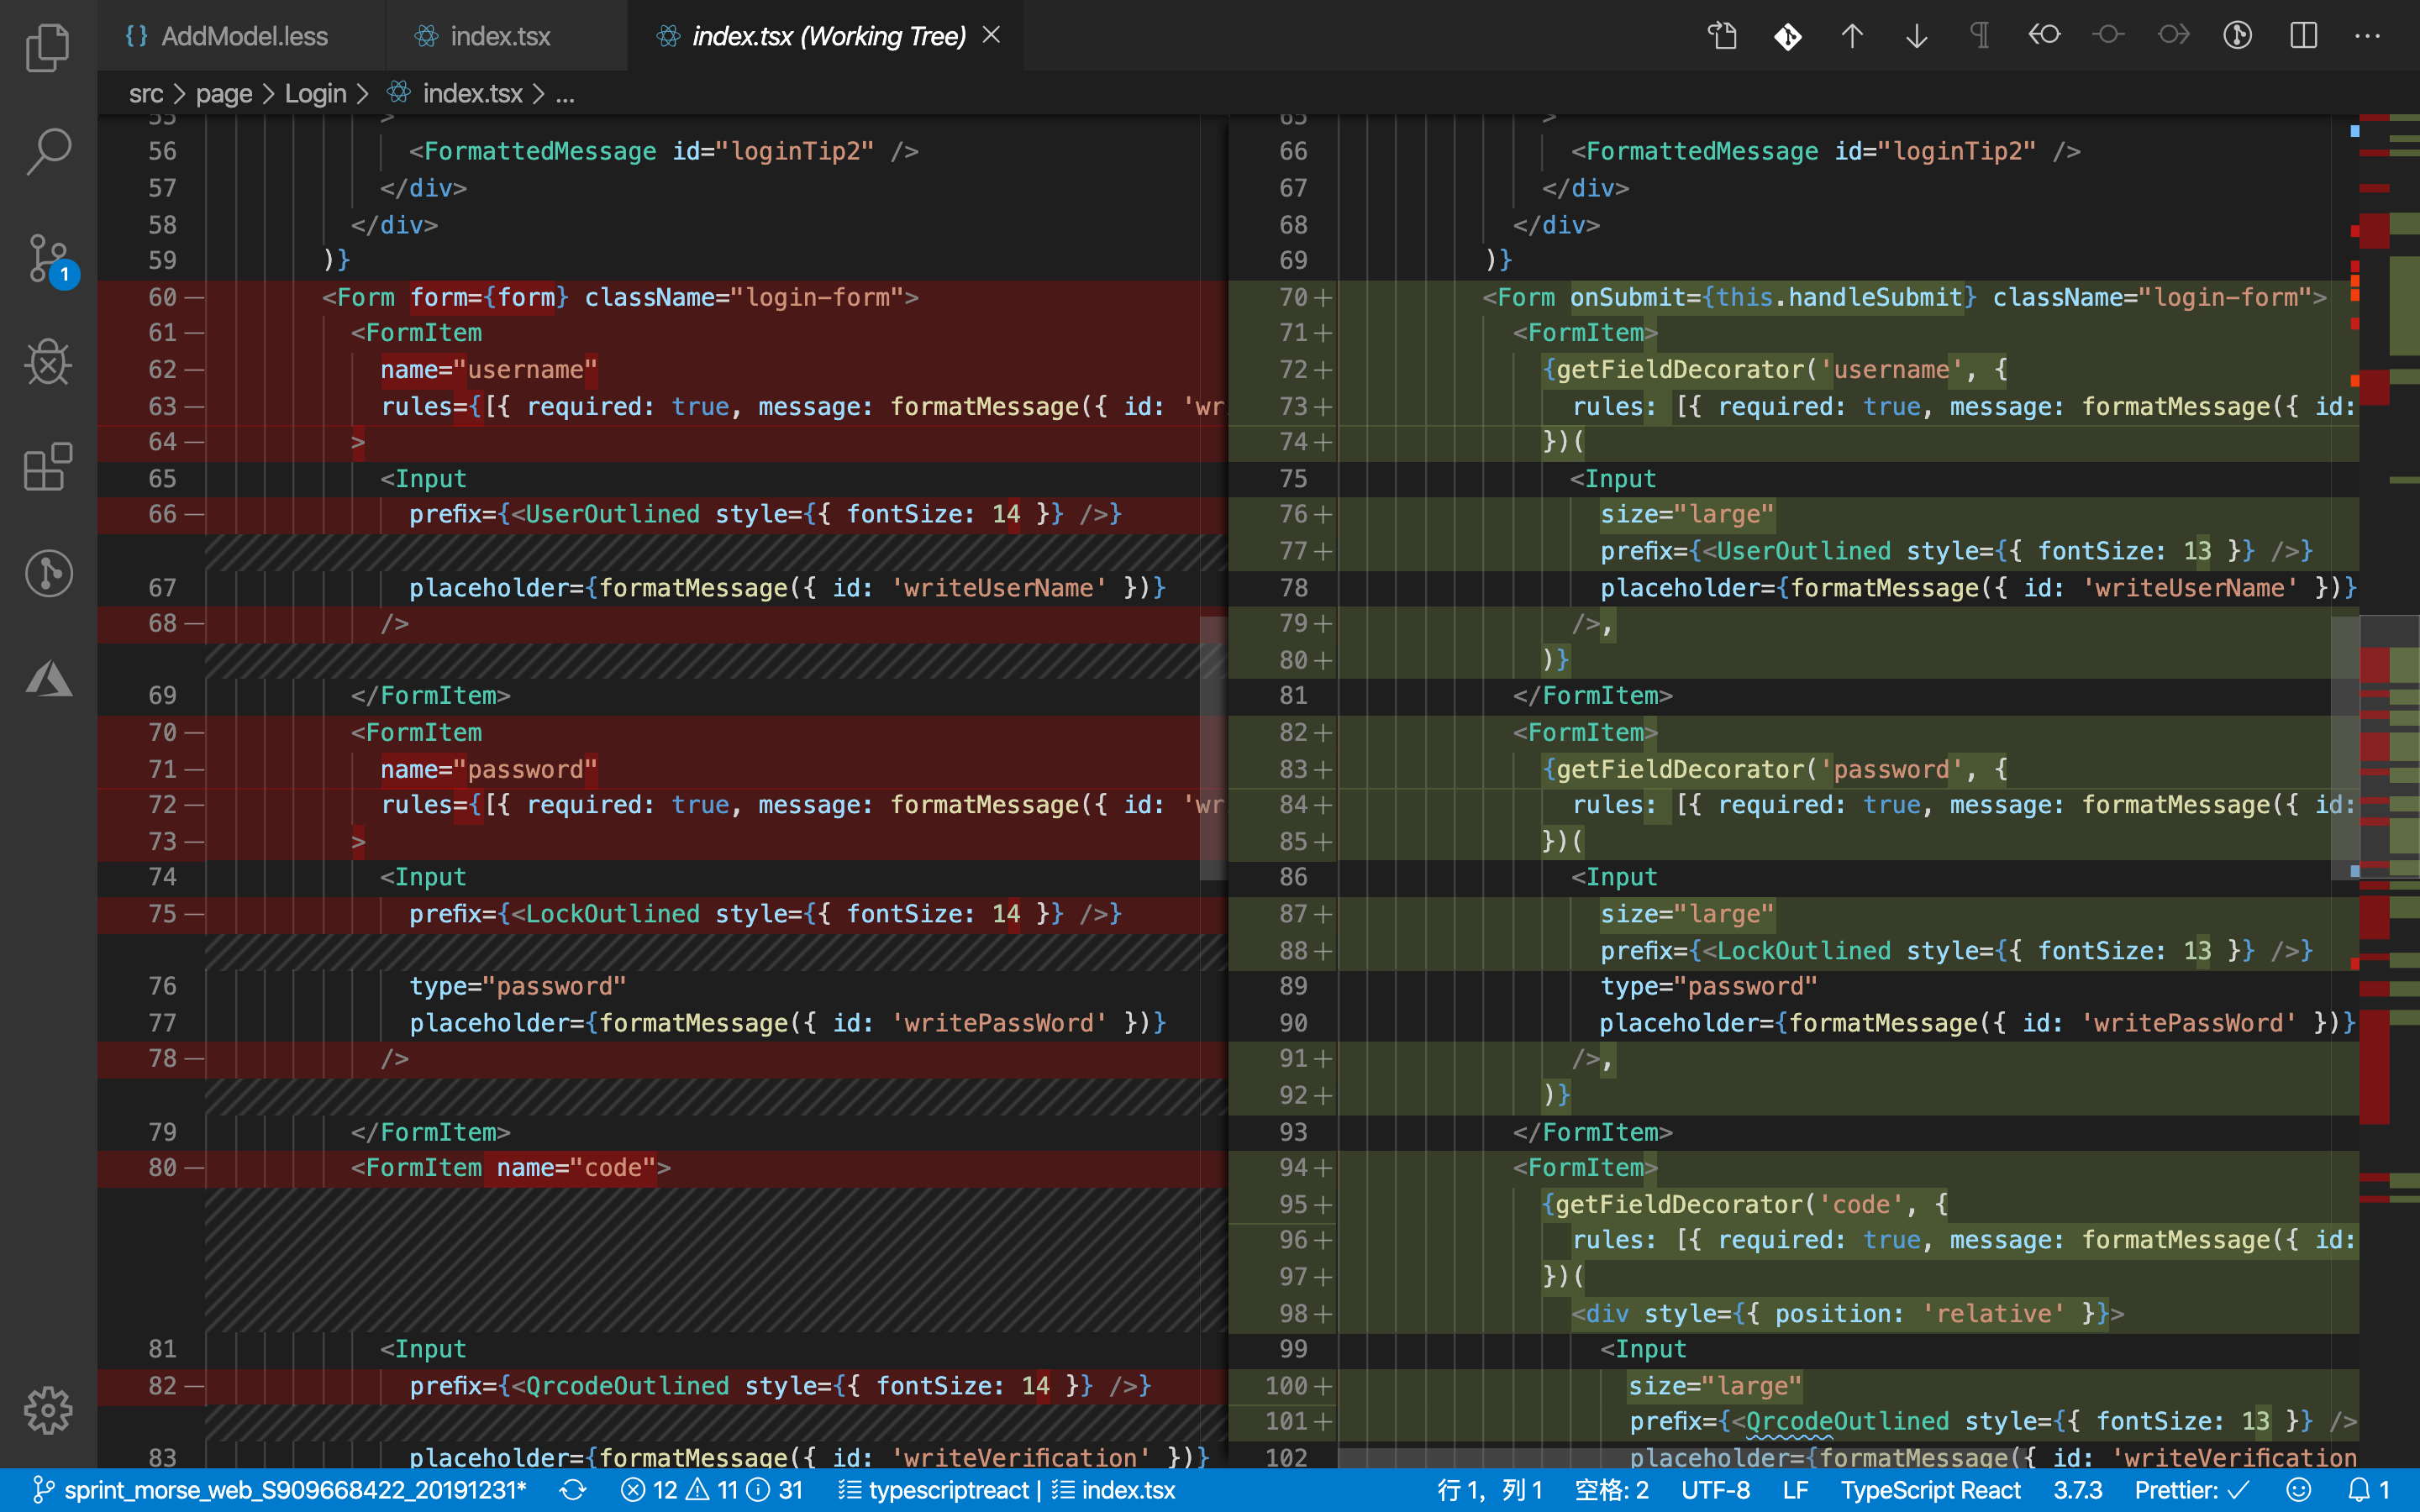Screen dimensions: 2420x1512
Task: Open Problems via errors and warnings count
Action: 712,1490
